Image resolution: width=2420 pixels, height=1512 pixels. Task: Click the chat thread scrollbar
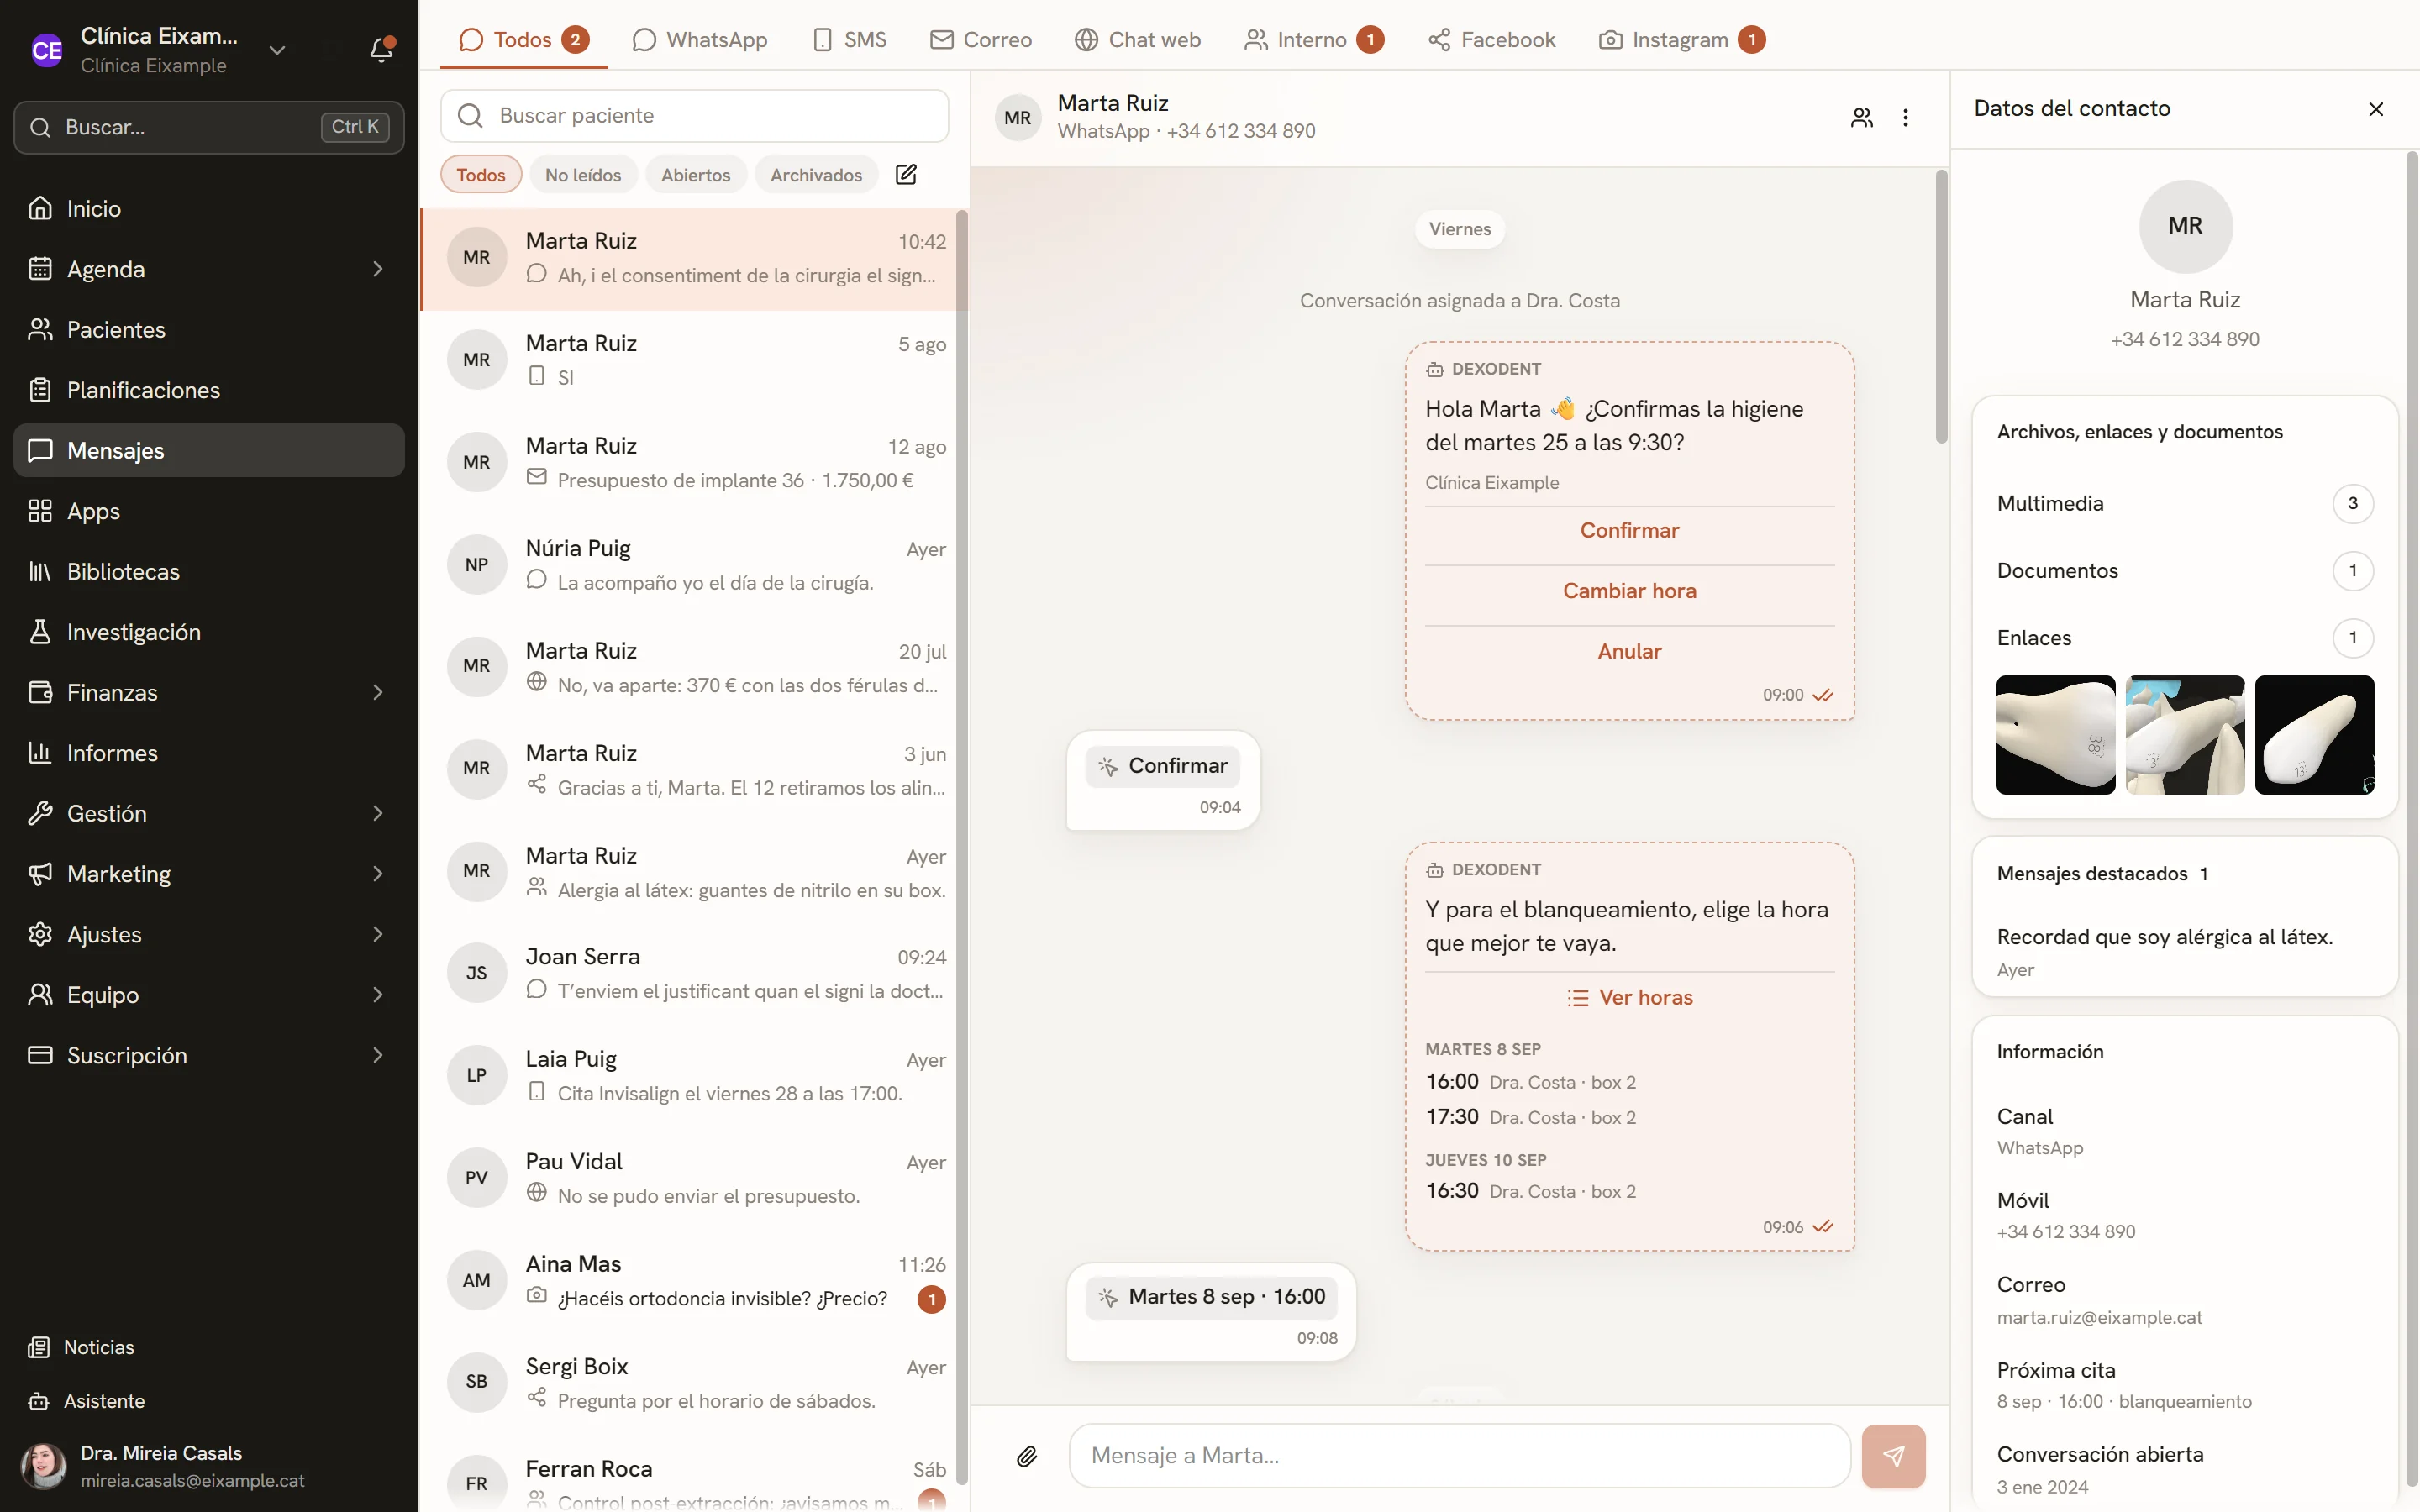[x=1941, y=307]
